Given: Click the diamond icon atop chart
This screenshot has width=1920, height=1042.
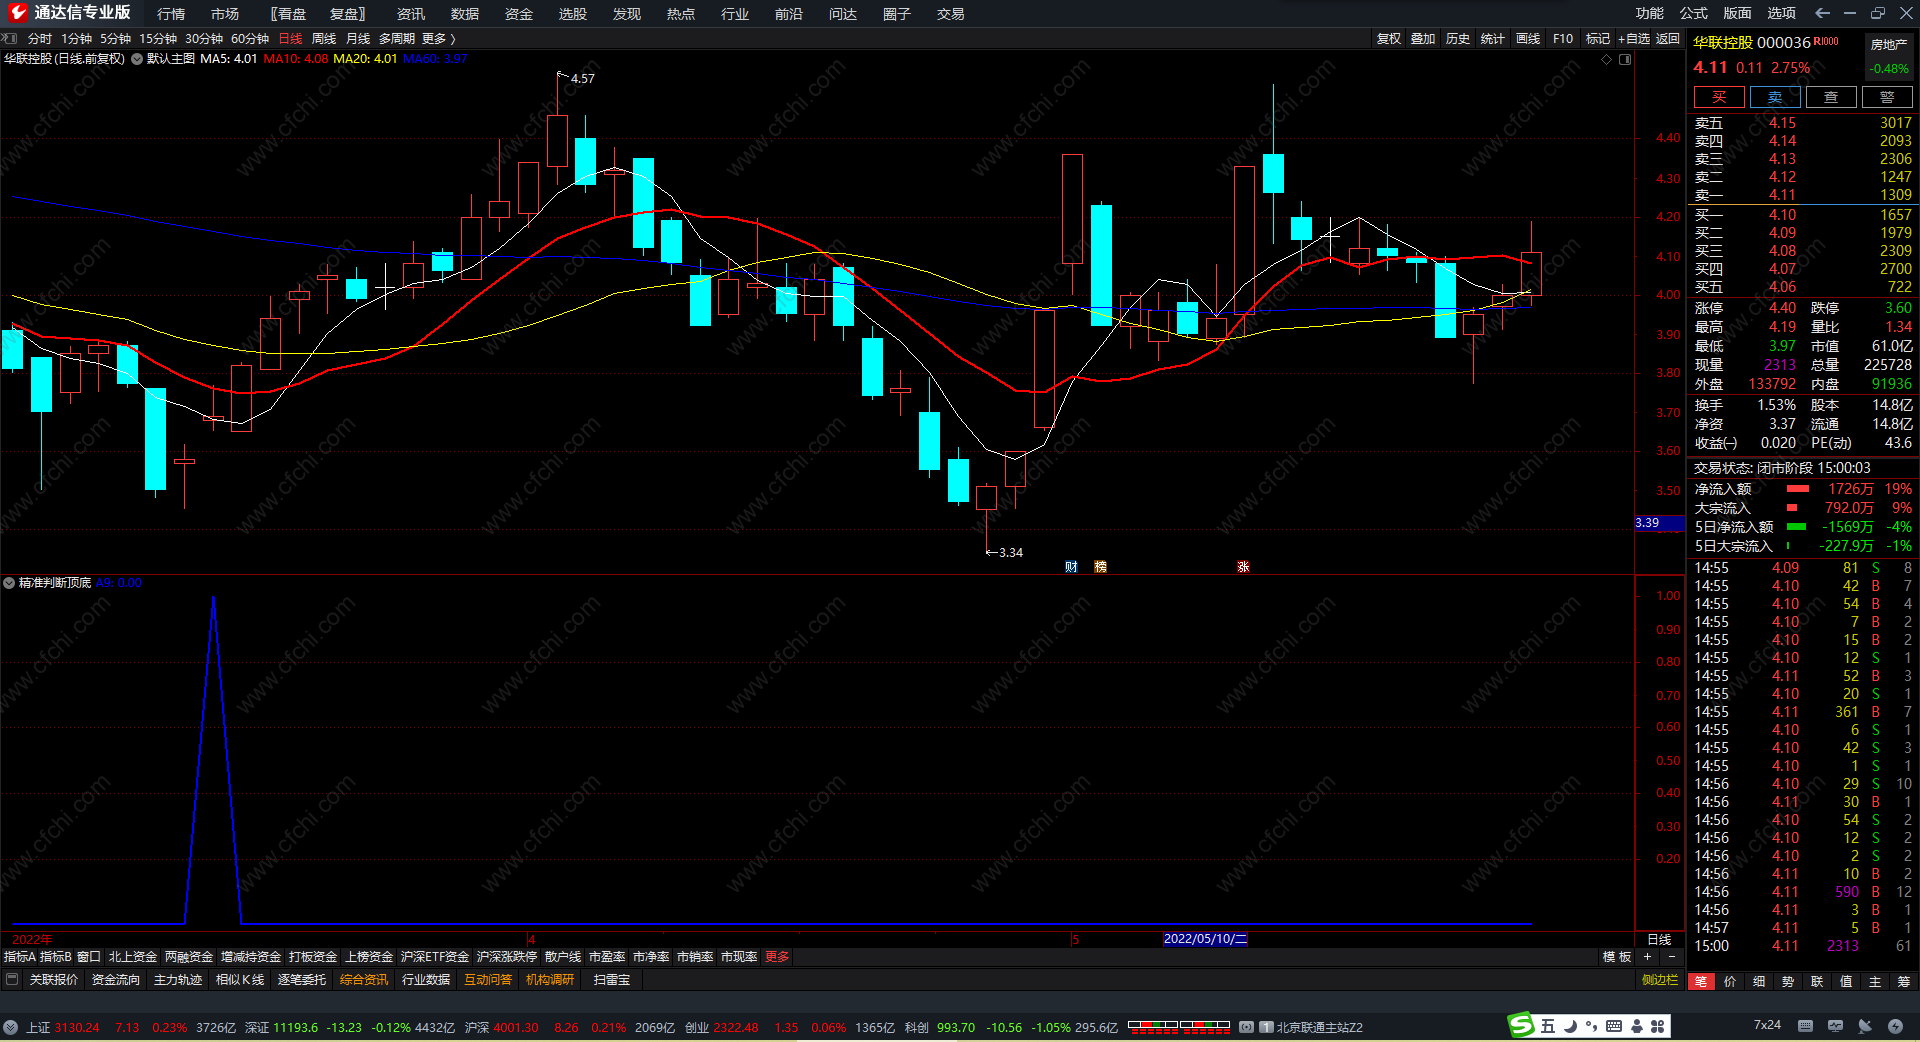Looking at the screenshot, I should tap(1607, 60).
